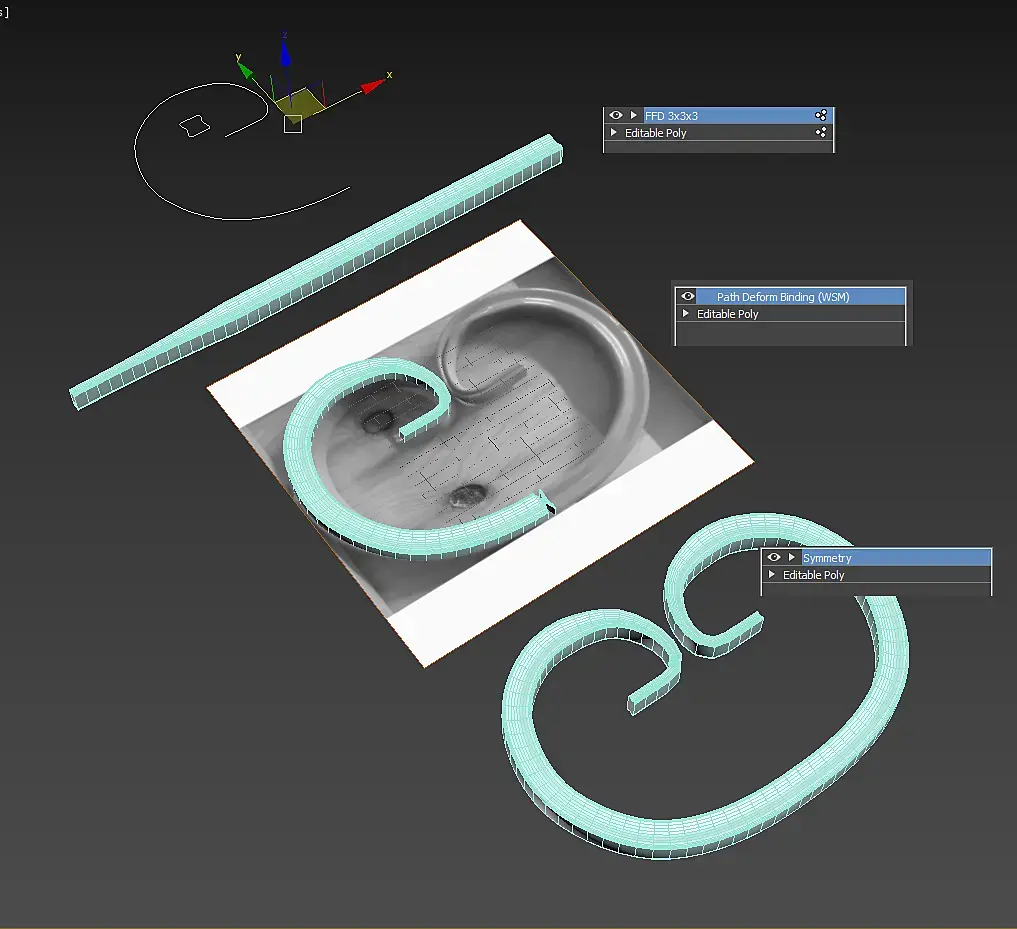Select Editable Poly under Path Deform Binding

click(x=727, y=314)
